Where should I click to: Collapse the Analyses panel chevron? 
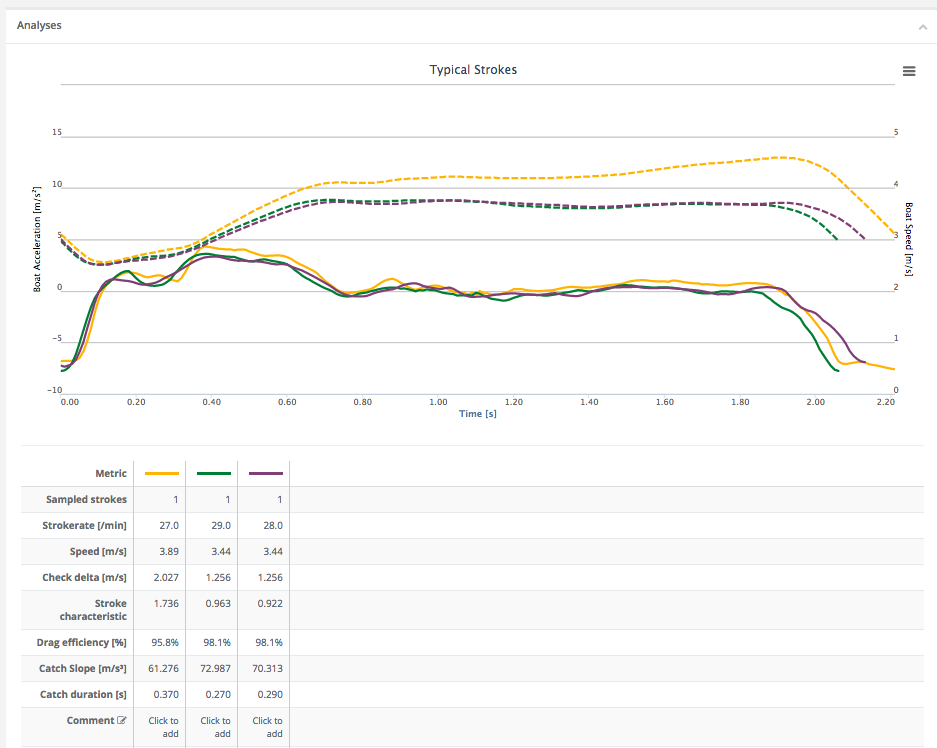[922, 27]
